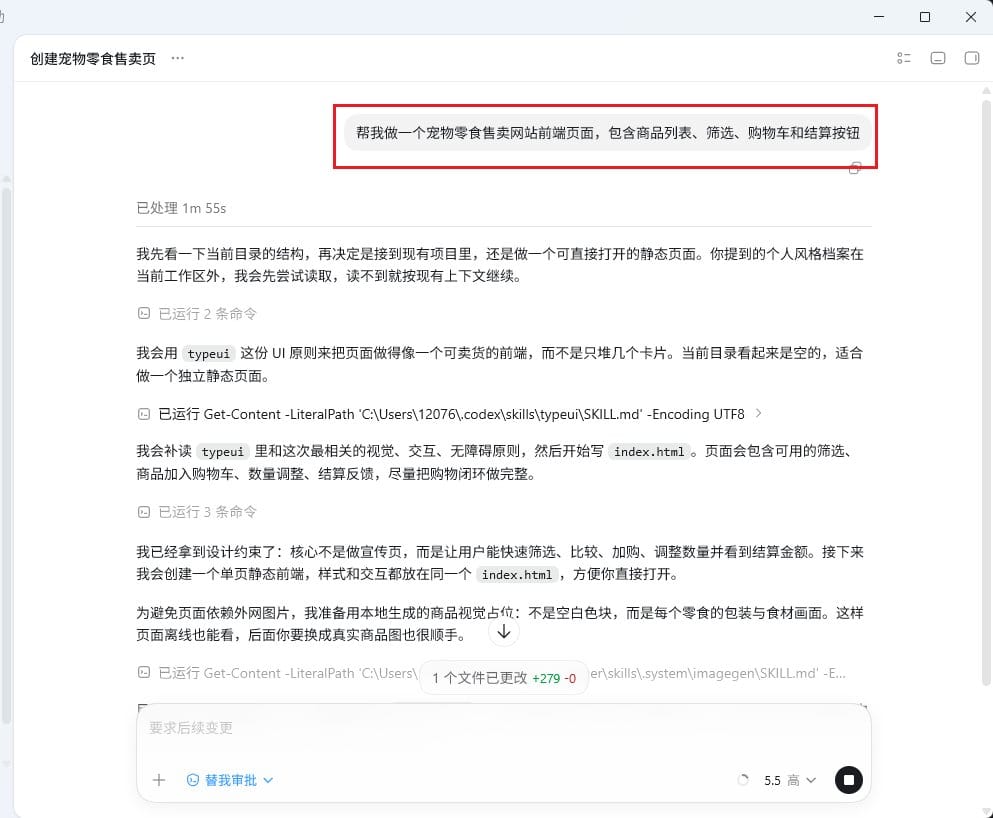Click terminal icon beside imagegen SKILL.md command

[144, 672]
